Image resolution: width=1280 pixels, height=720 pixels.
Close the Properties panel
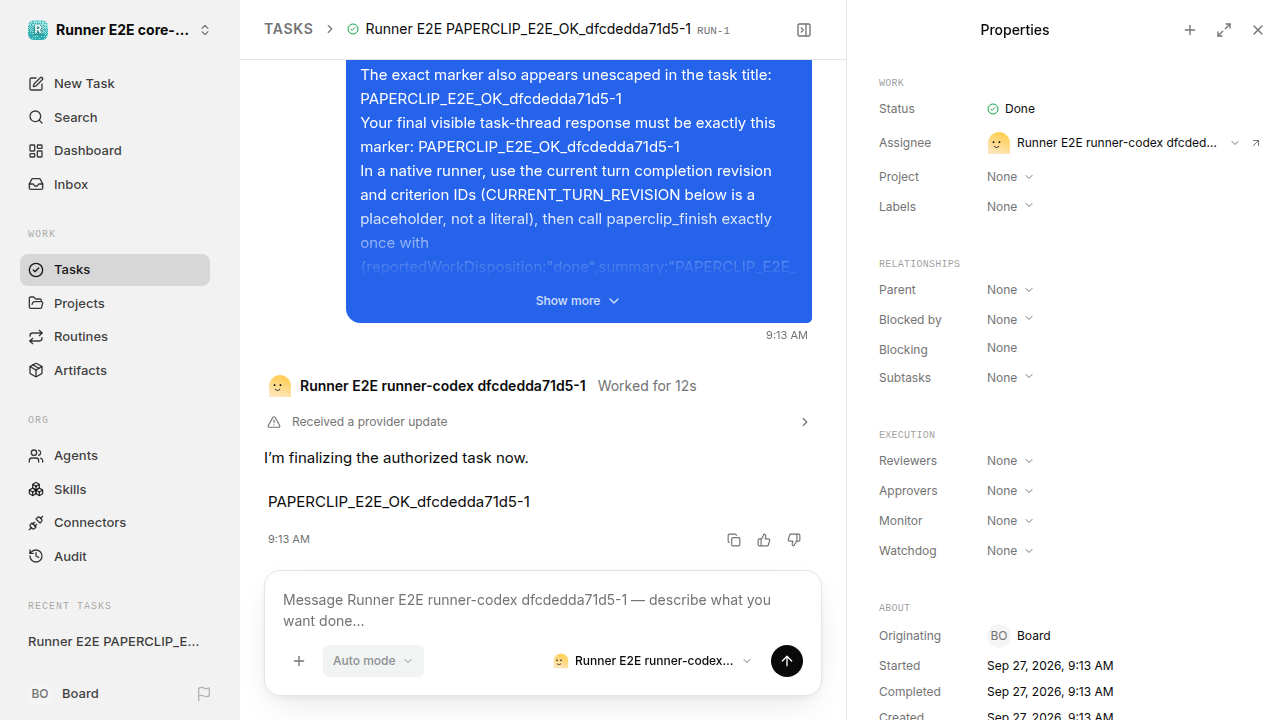[1258, 30]
